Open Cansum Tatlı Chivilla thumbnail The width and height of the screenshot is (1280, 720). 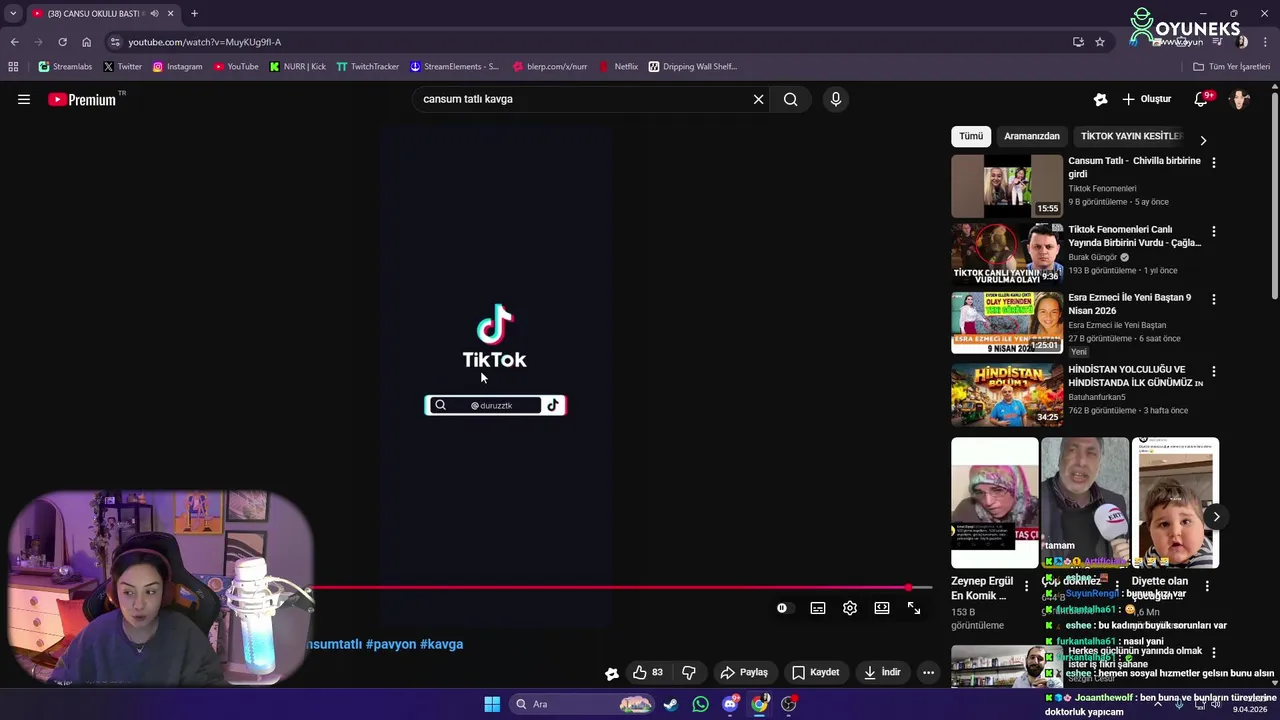coord(1007,186)
